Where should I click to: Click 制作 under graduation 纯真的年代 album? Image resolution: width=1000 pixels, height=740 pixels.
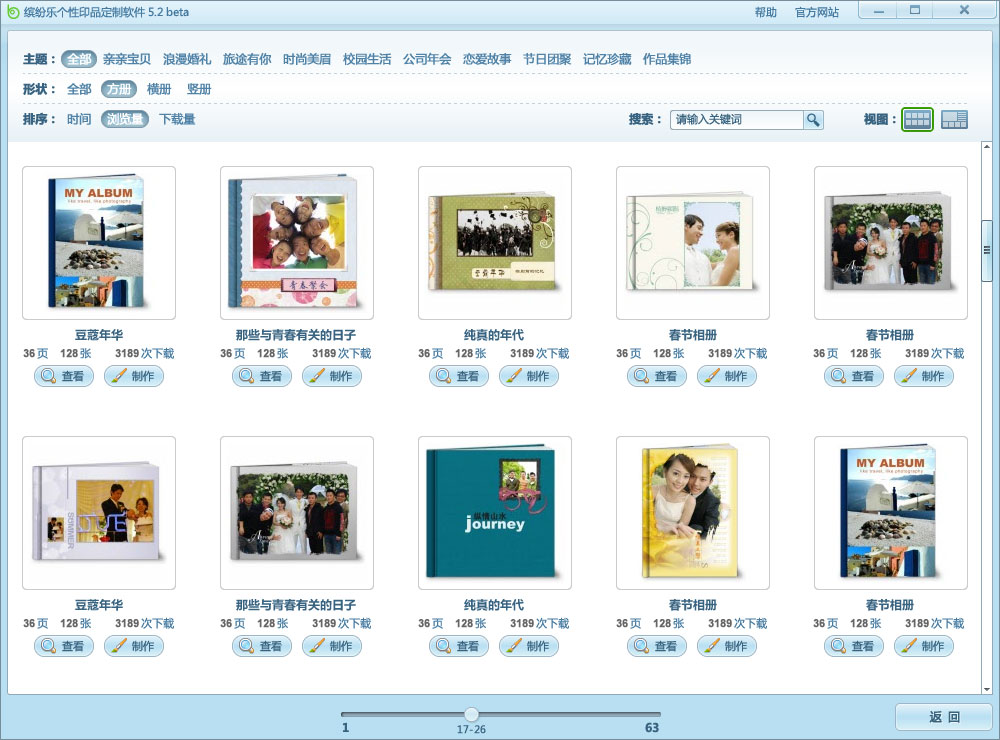click(529, 376)
